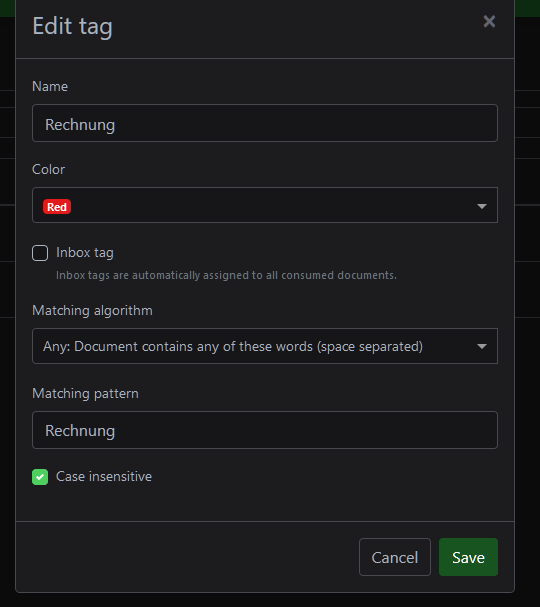Open the Color dropdown
Screen dimensions: 540x607
265,205
